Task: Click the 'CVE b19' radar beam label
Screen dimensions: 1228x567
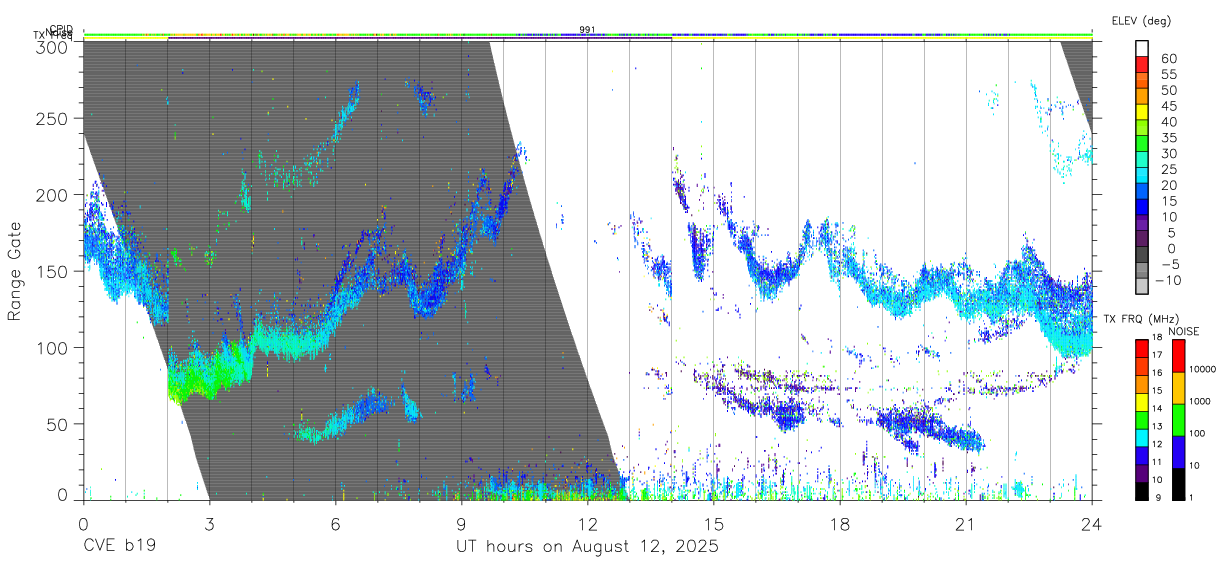Action: [x=119, y=547]
